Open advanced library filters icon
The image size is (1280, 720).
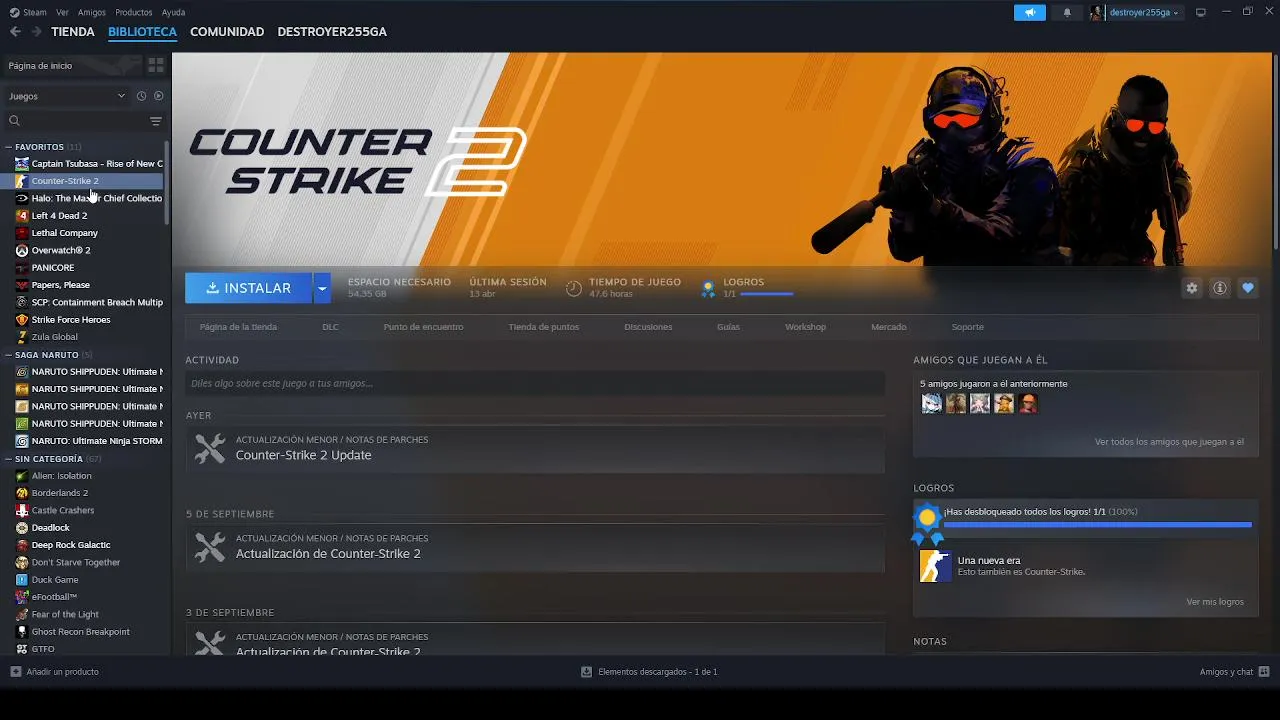(x=156, y=121)
